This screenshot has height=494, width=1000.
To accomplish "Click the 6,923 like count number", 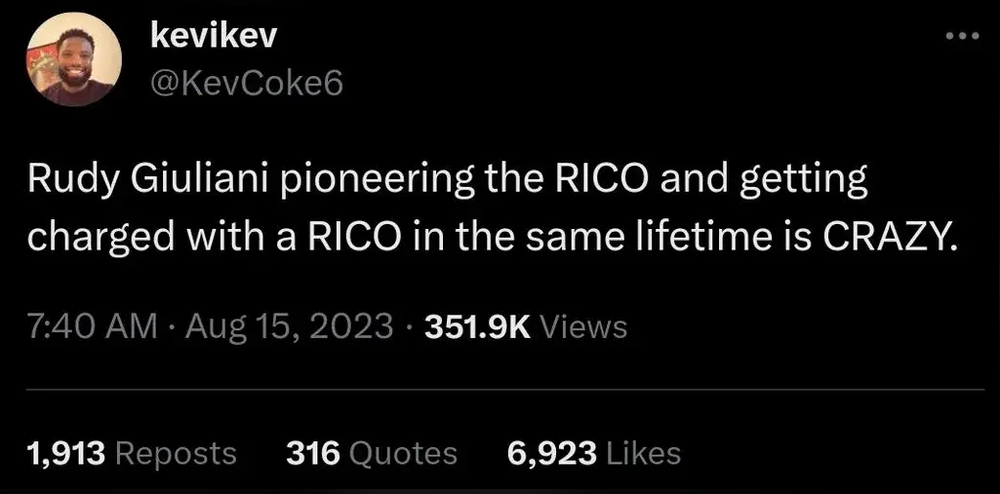I will point(551,453).
